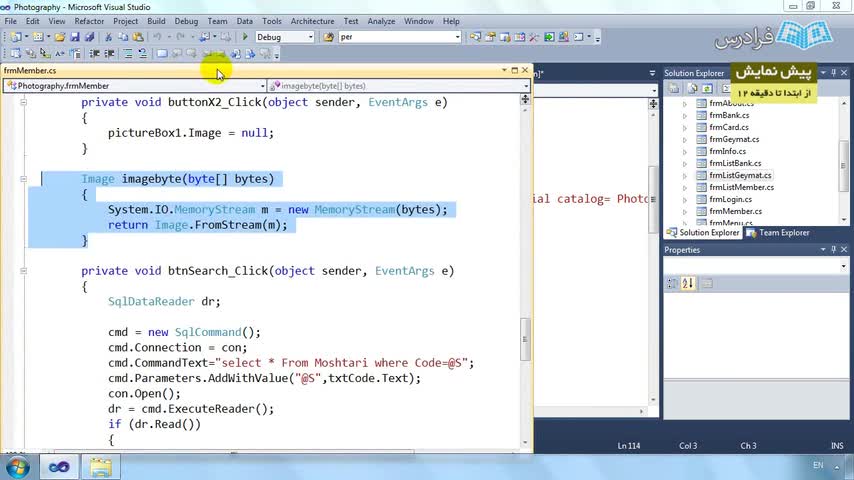Click the code editor vertical scrollbar thumb
The image size is (854, 480).
525,339
